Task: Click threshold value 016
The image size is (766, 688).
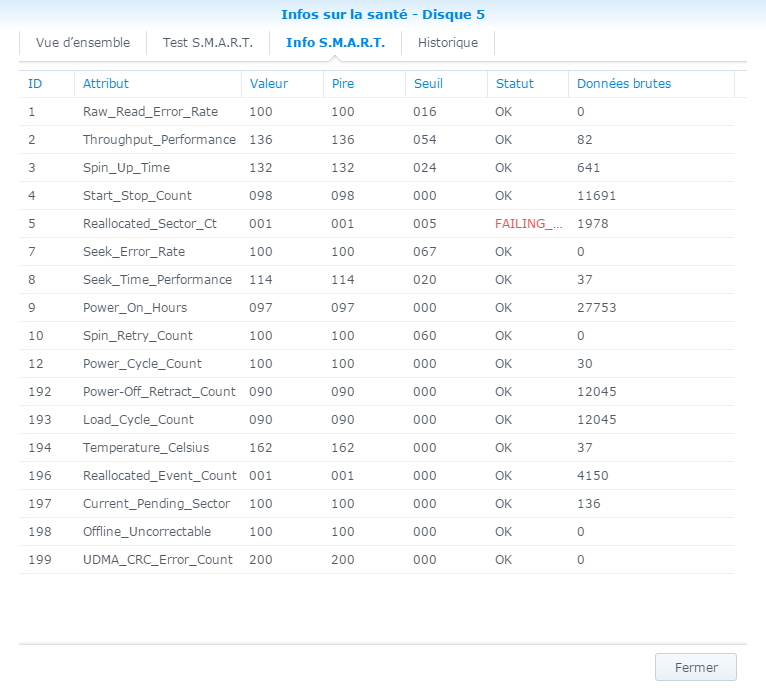Action: click(x=425, y=112)
